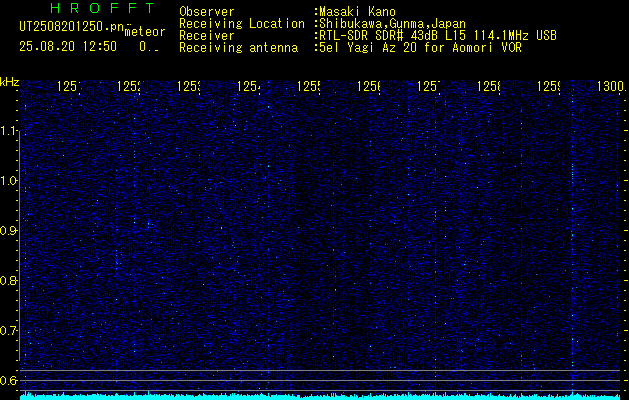629x400 pixels.
Task: Click the 1255 time marker
Action: [309, 86]
